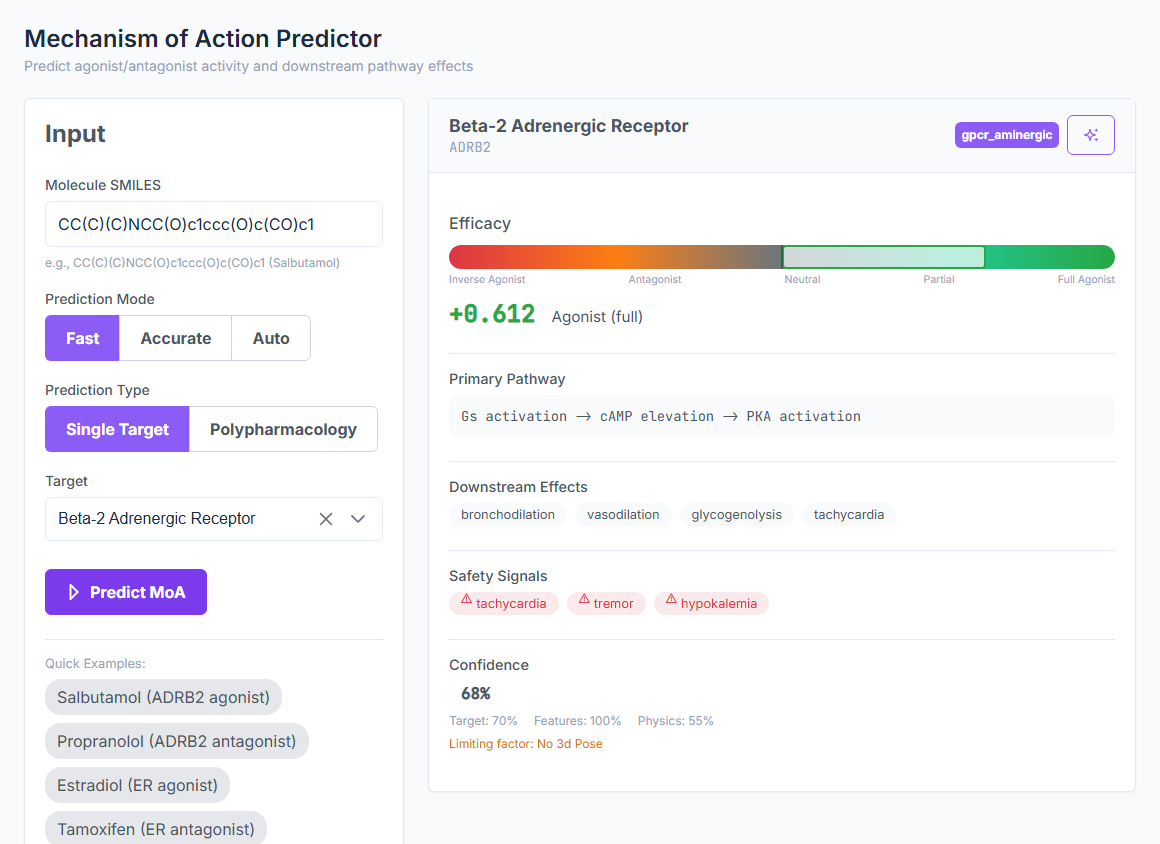Click the Agonist (full) classification label

[597, 317]
